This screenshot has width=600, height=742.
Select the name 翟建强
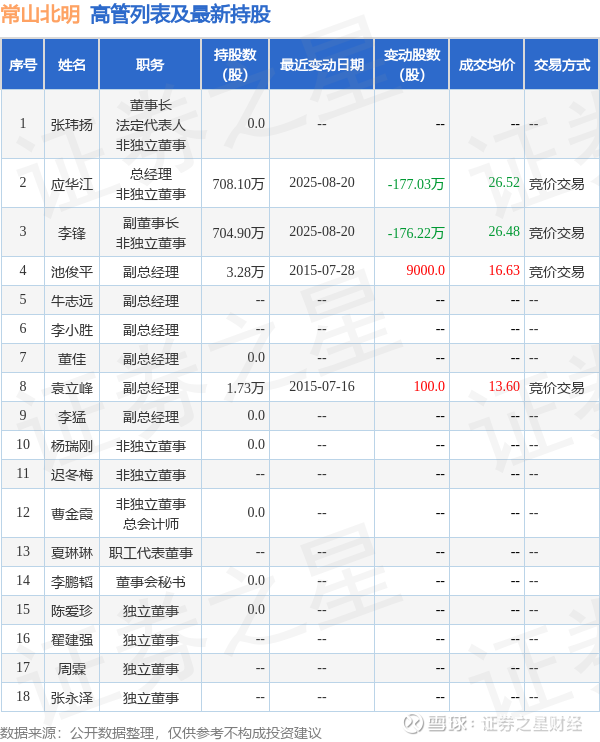(72, 640)
